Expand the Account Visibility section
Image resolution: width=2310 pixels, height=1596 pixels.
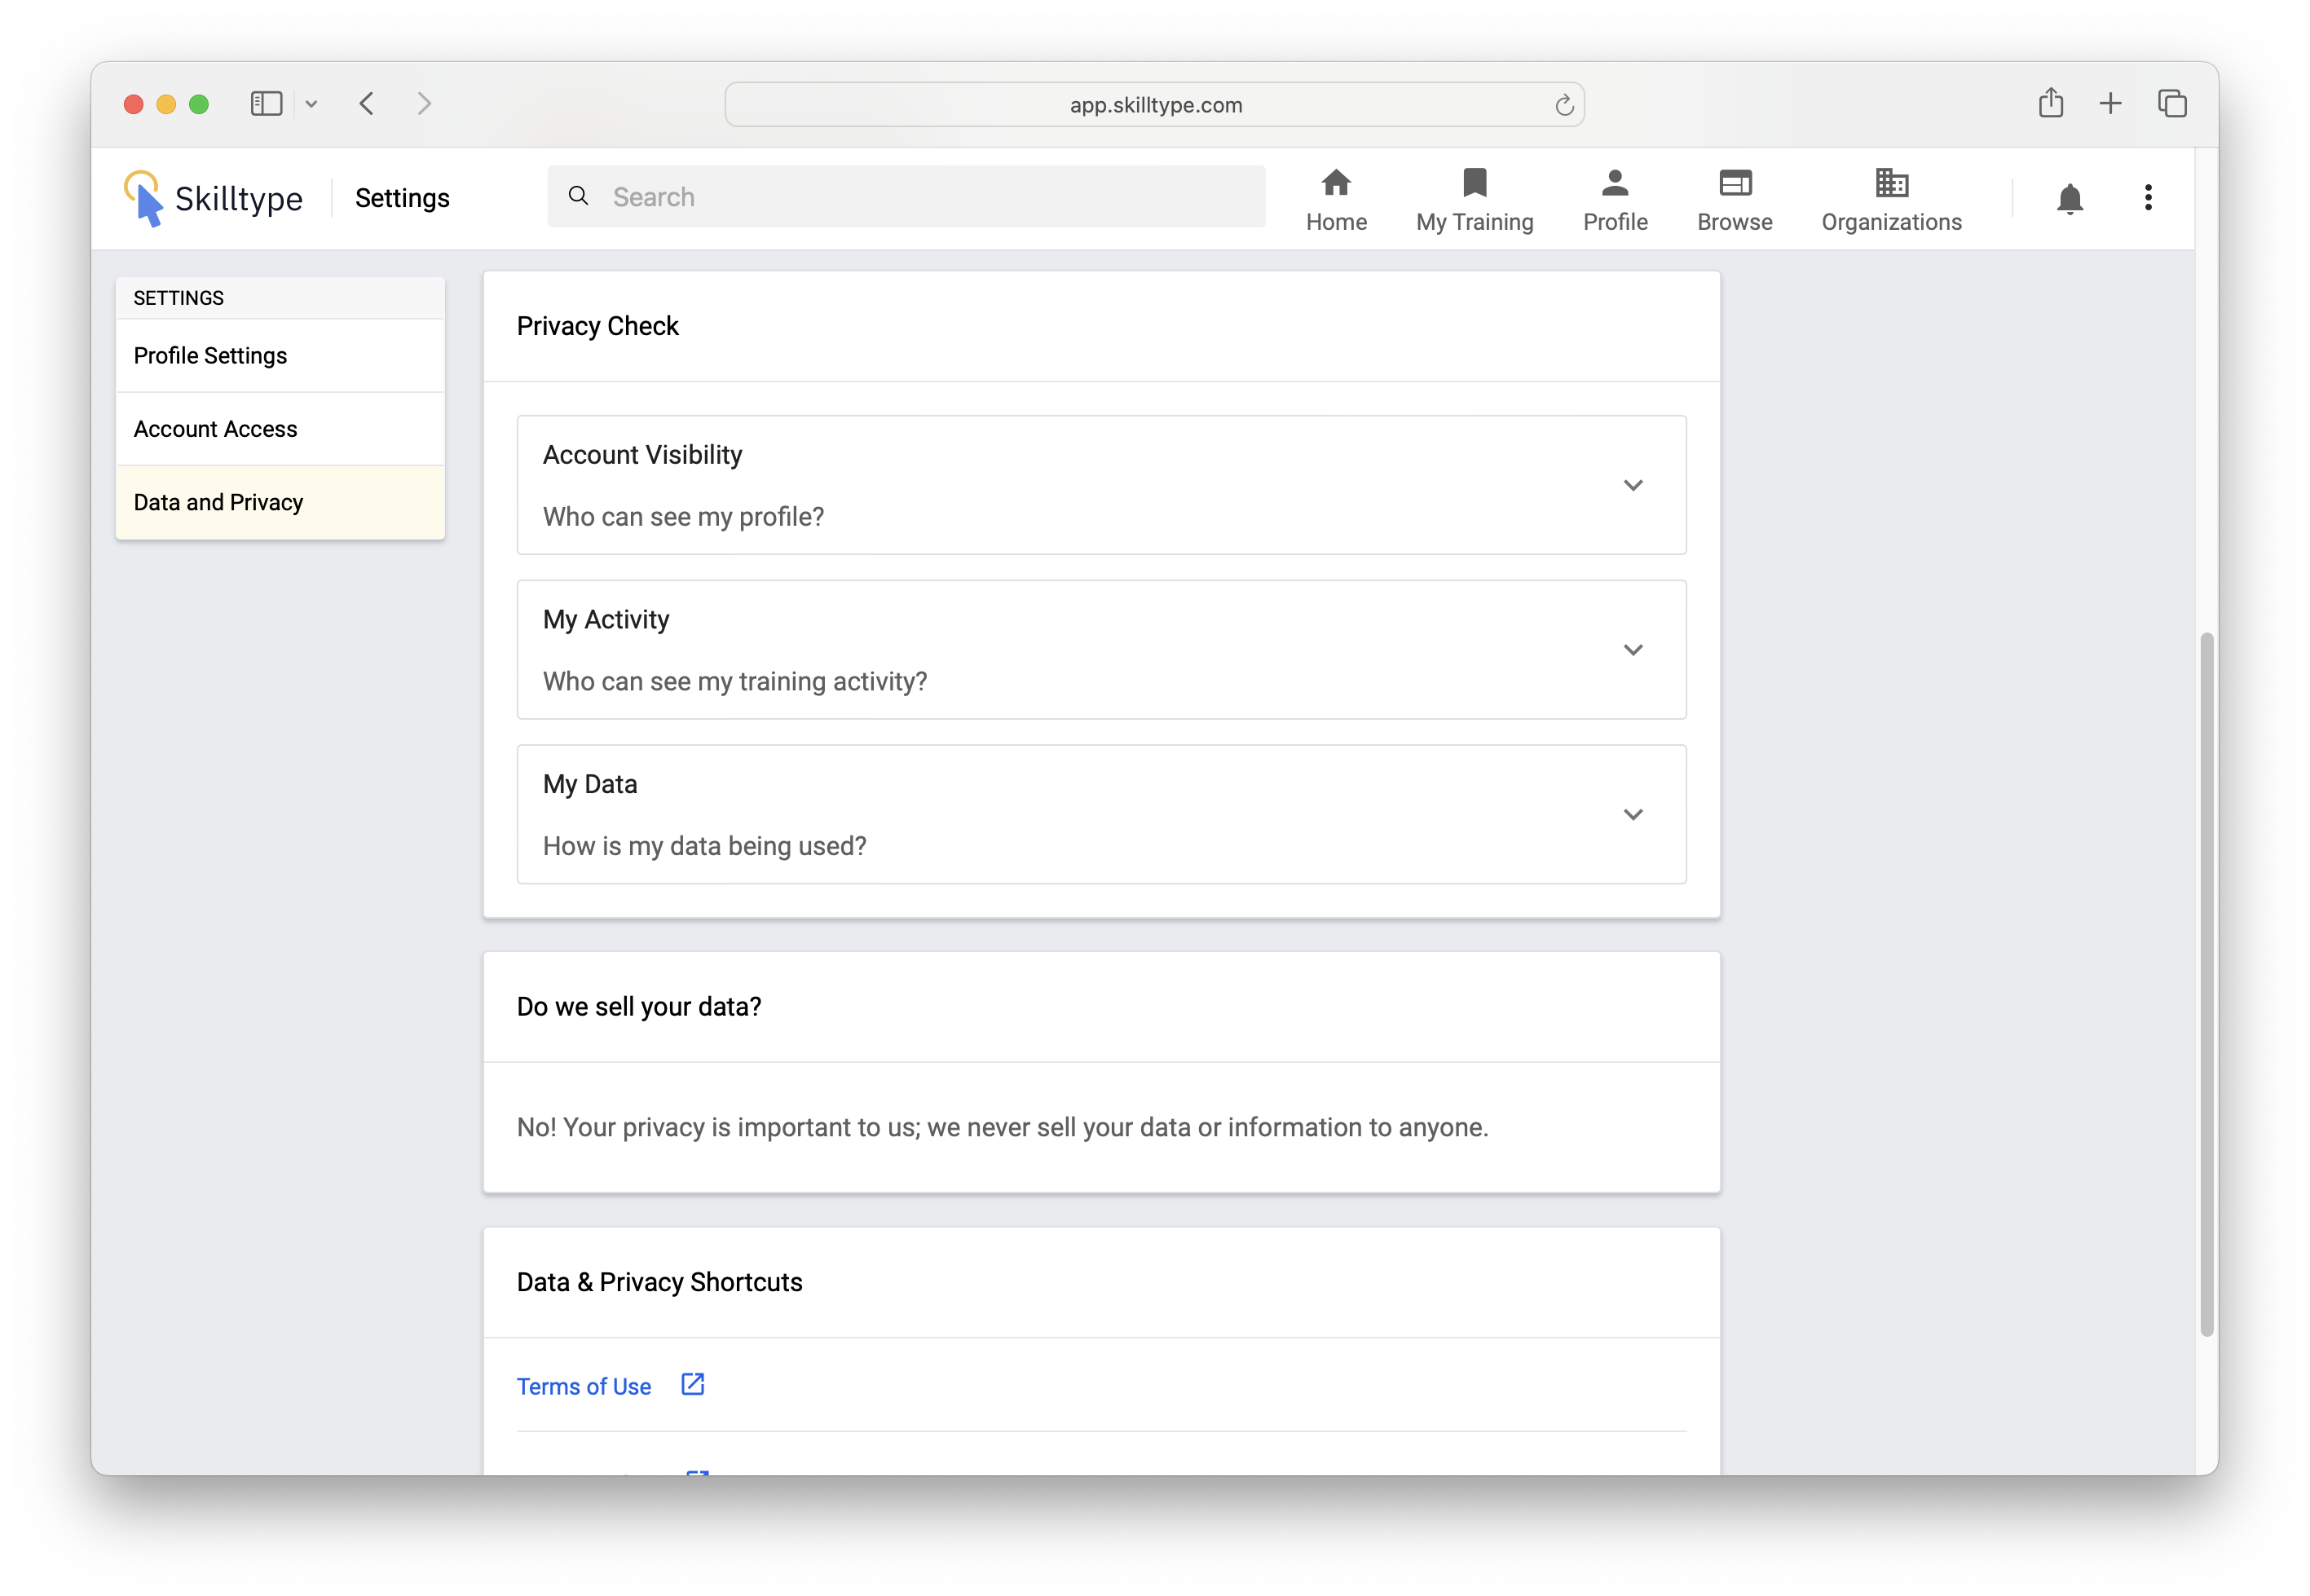click(1632, 486)
